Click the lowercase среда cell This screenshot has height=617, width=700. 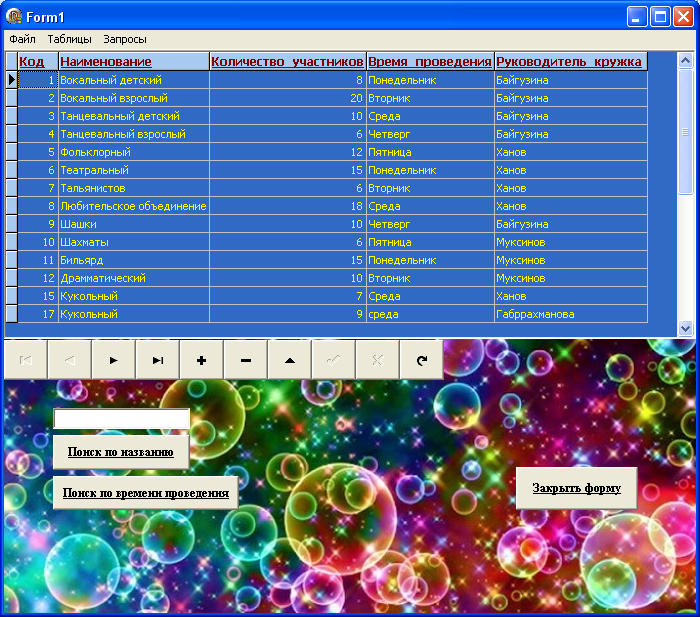pos(430,314)
